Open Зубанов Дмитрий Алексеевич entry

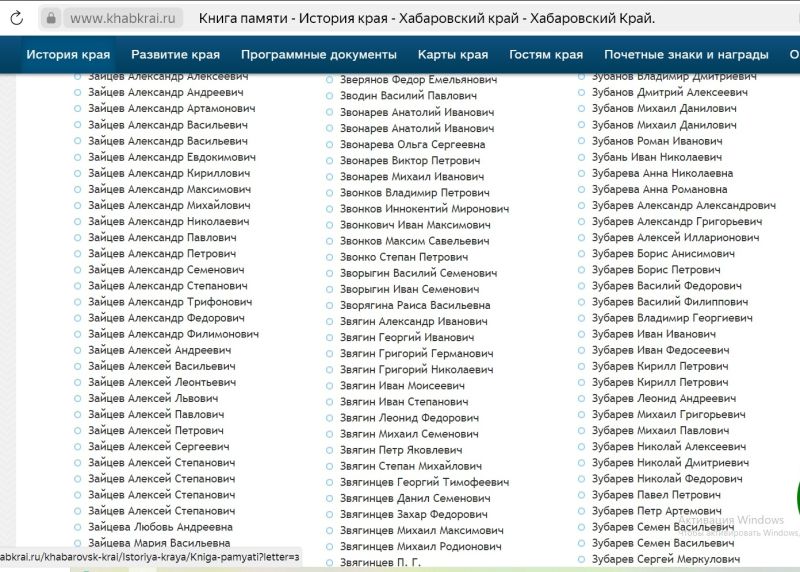670,92
